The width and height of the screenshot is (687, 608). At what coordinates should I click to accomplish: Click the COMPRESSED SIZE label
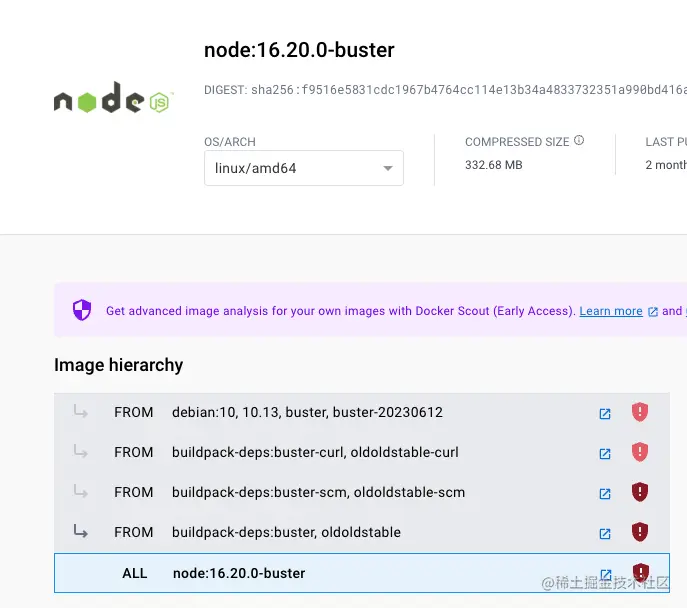[517, 142]
